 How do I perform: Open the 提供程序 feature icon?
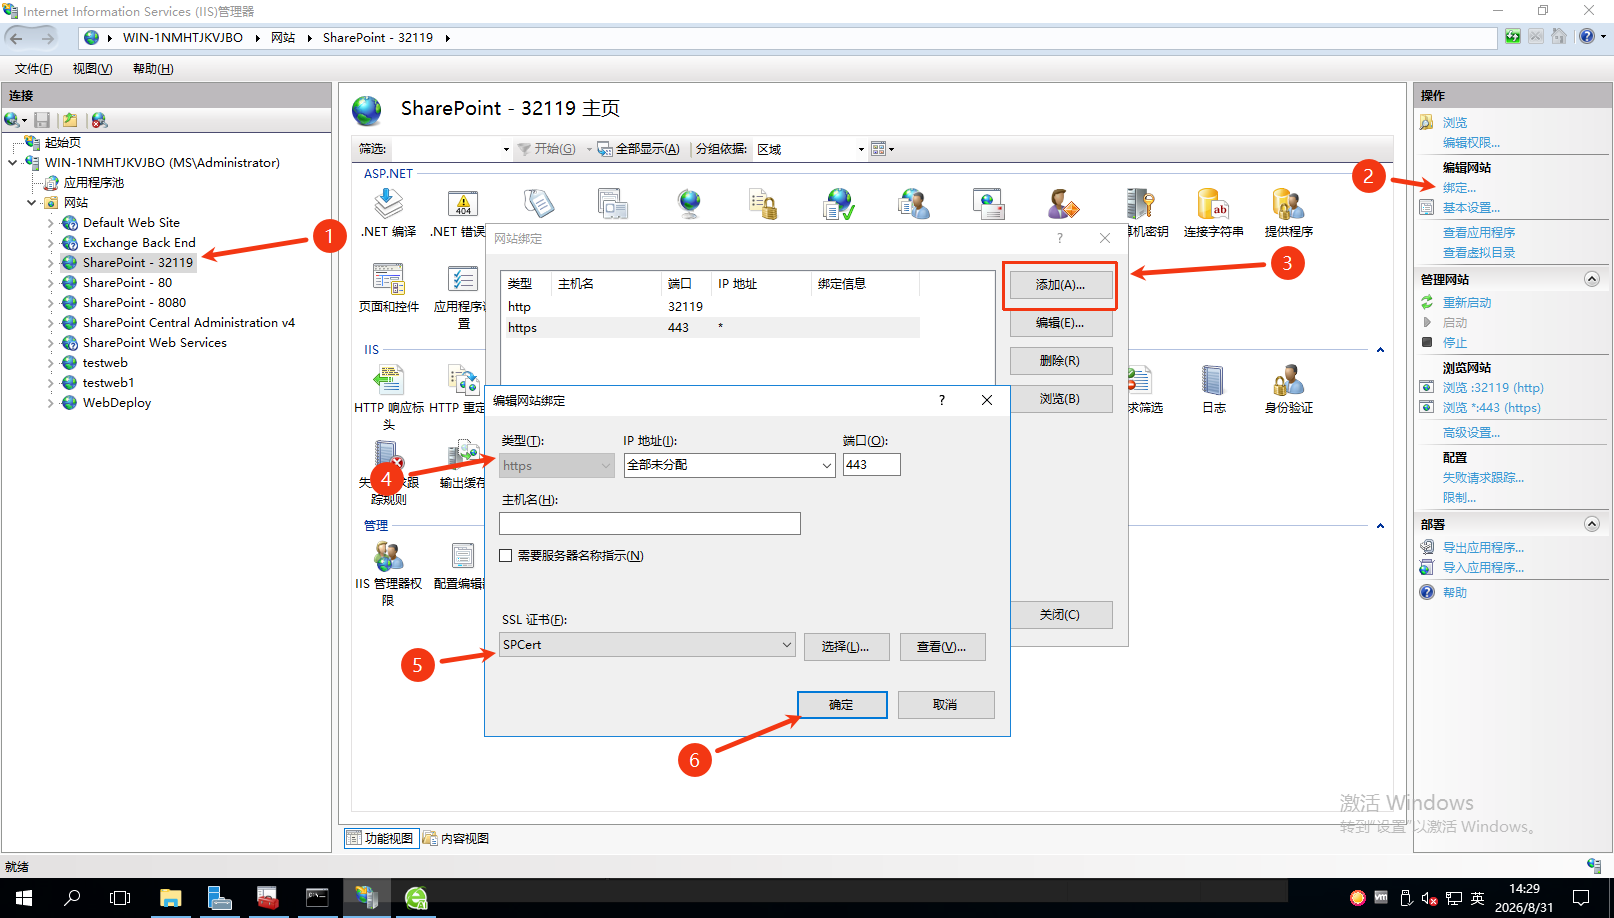click(1288, 213)
